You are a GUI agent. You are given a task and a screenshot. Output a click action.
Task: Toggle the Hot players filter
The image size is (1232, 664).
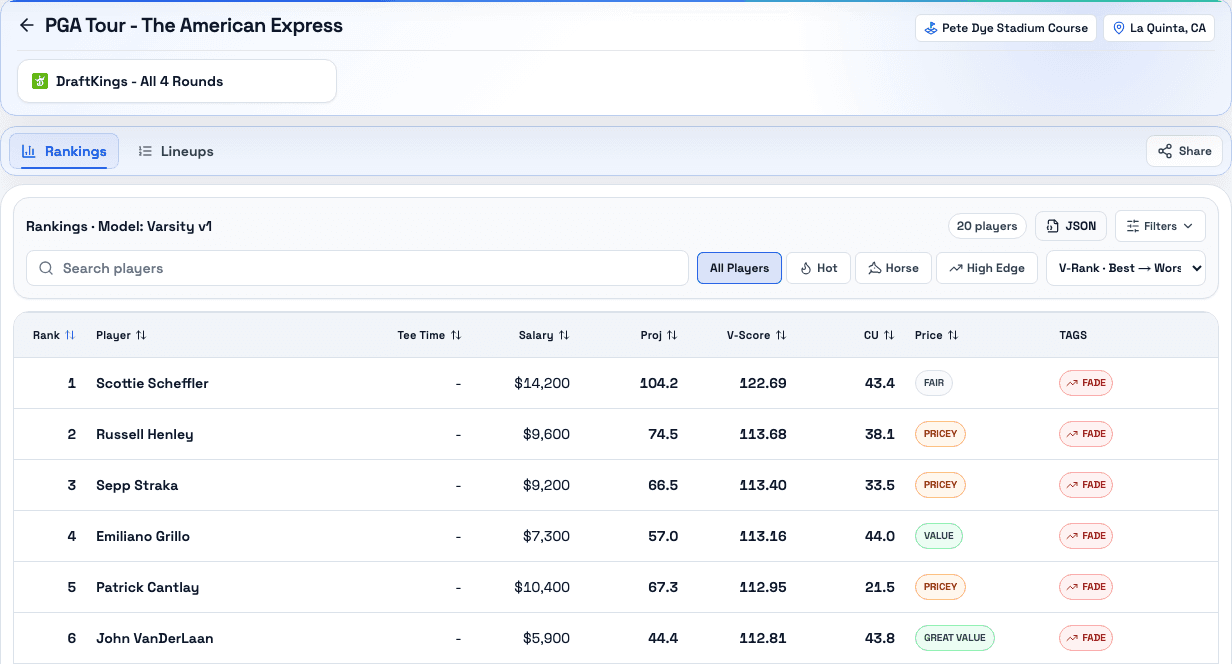[x=819, y=268]
